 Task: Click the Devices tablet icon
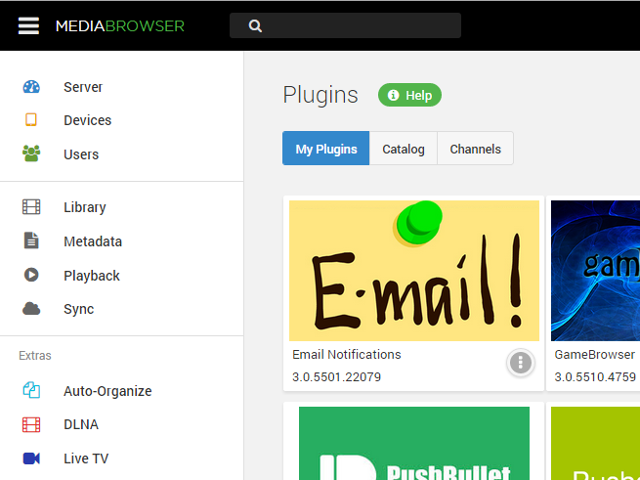[31, 120]
